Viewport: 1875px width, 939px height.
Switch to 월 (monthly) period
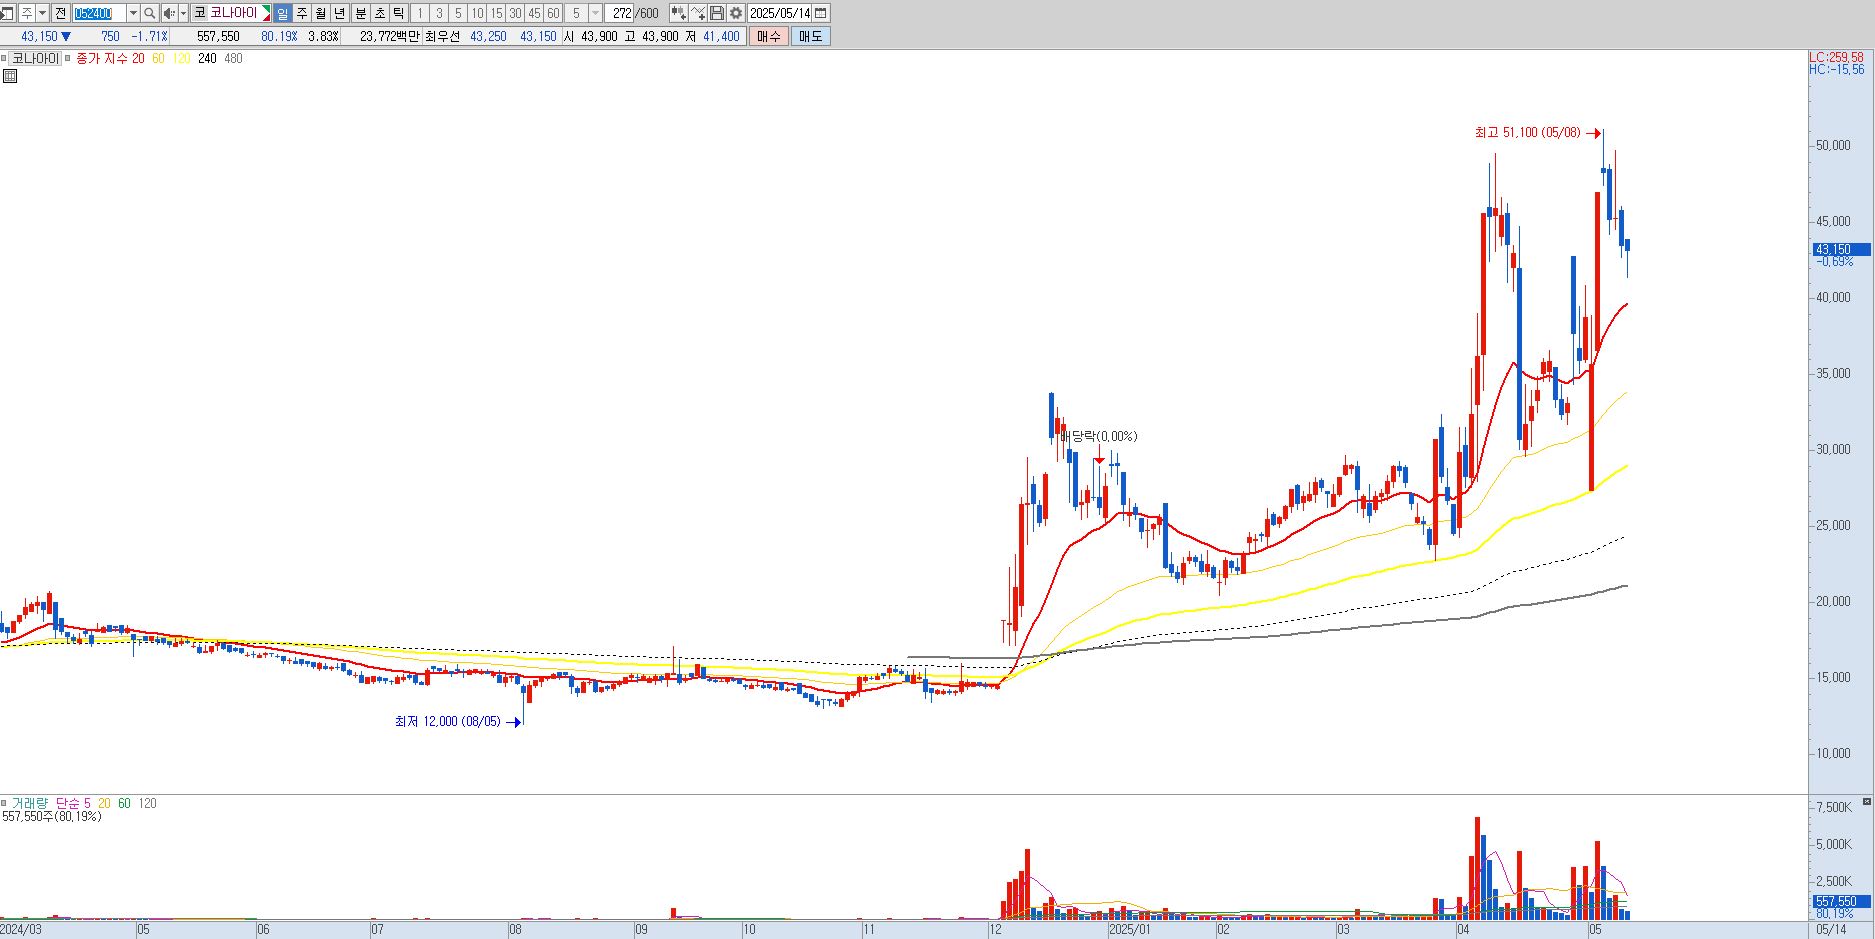pos(321,13)
